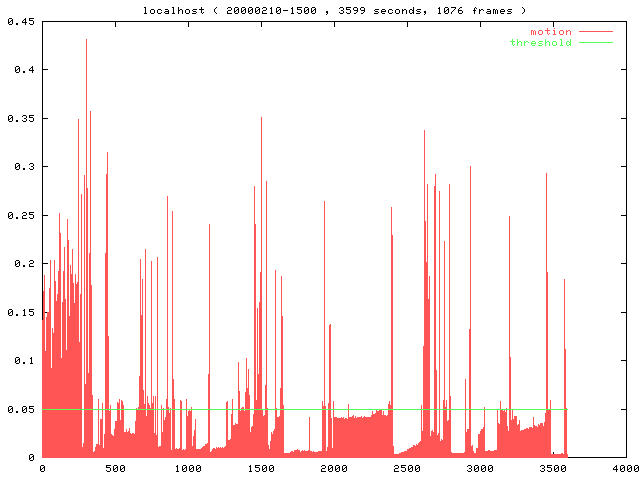Click the 0.25 y-axis tick label
This screenshot has width=640, height=480.
tap(21, 215)
